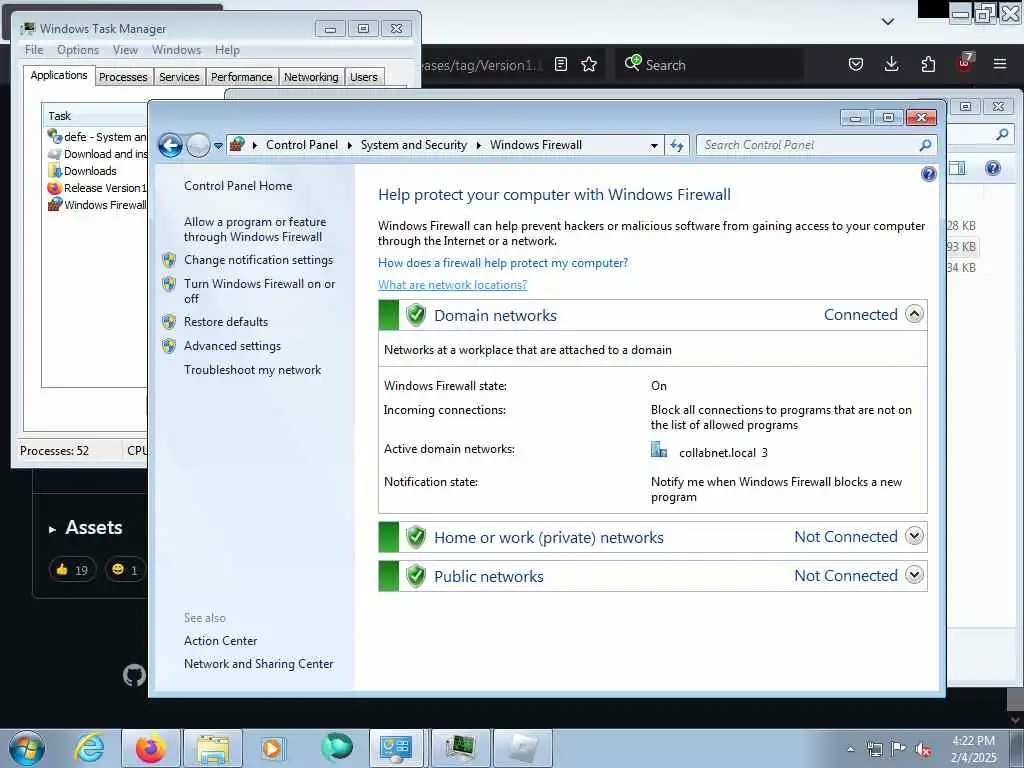Open Internet Explorer from taskbar
Image resolution: width=1024 pixels, height=768 pixels.
coord(89,748)
